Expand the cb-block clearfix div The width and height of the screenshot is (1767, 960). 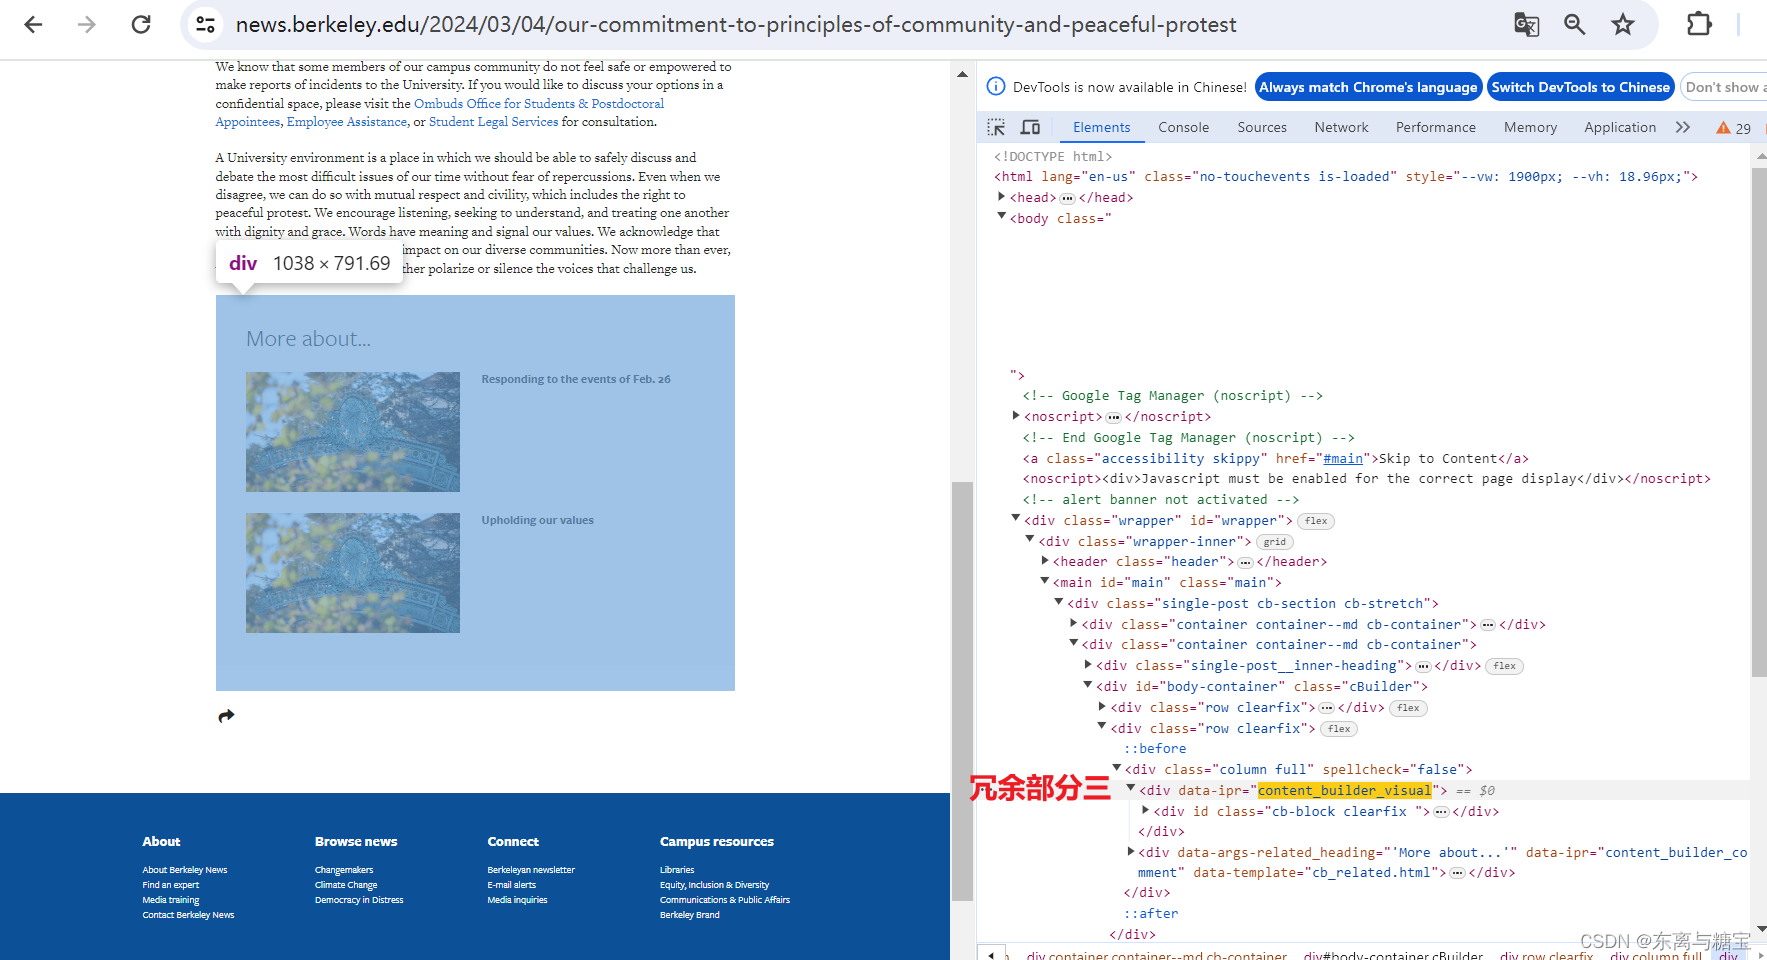tap(1146, 811)
